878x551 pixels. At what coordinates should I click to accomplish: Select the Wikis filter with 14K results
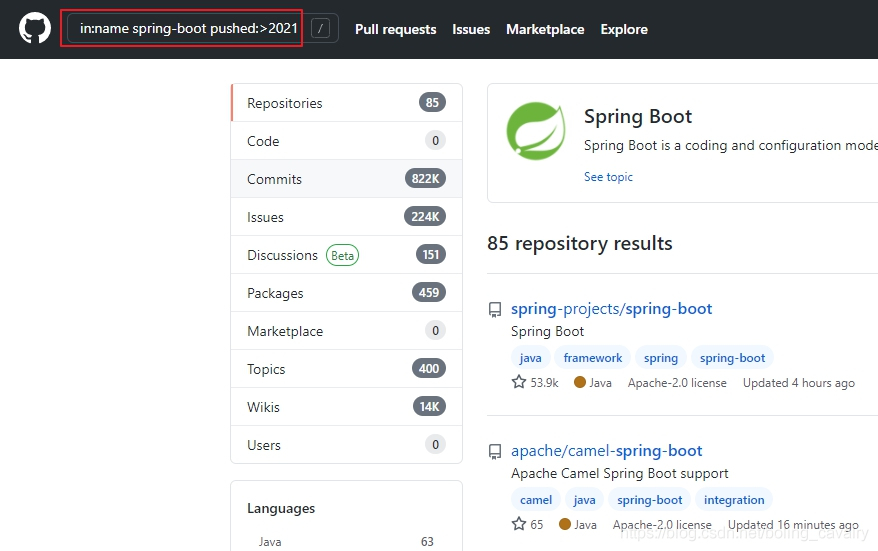click(347, 407)
